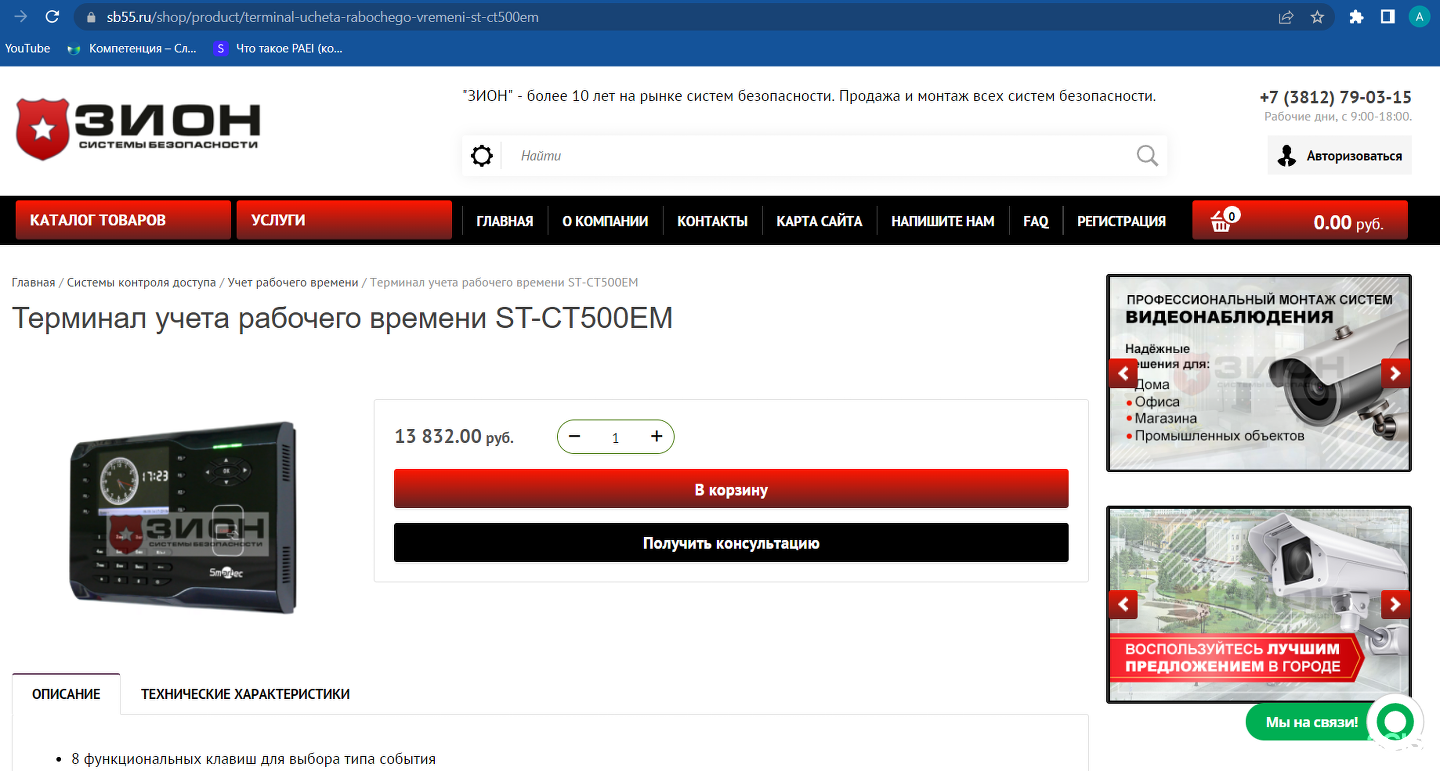Open the УСЛУГИ menu
The width and height of the screenshot is (1440, 771).
344,220
